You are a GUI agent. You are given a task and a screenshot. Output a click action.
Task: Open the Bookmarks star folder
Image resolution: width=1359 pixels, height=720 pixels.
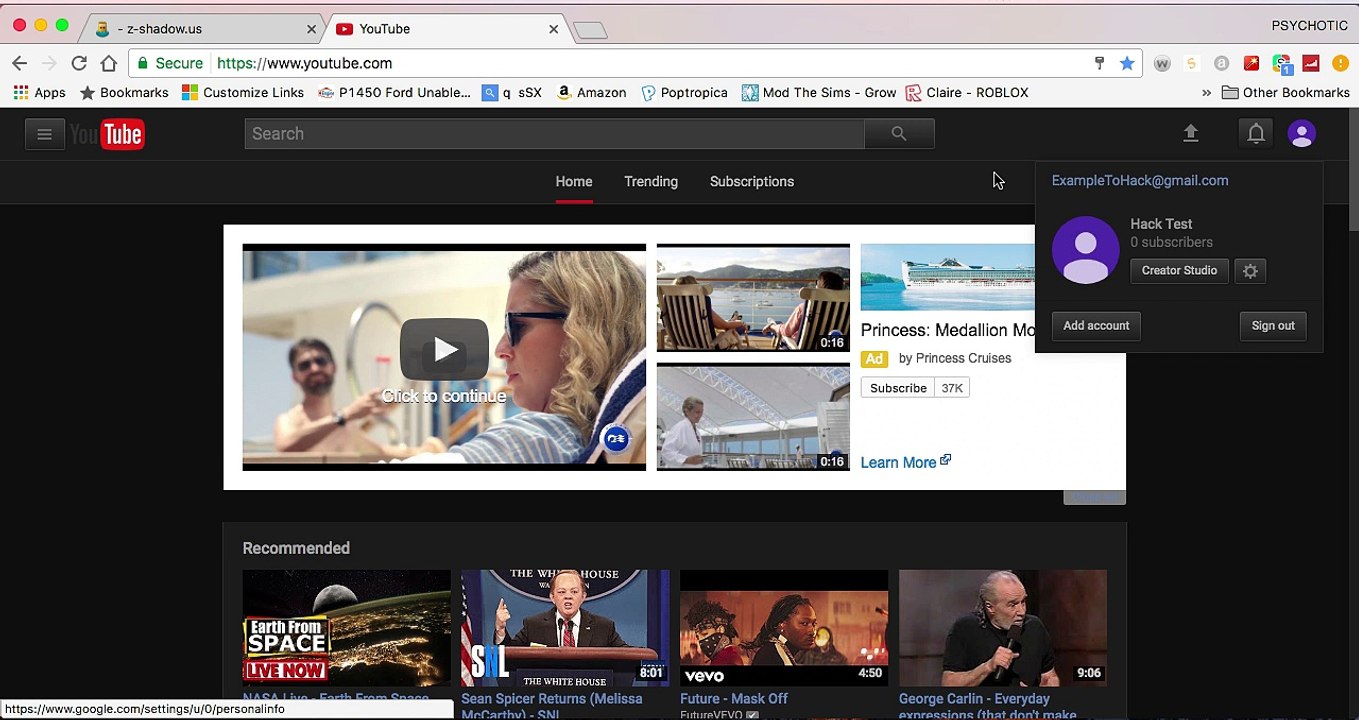click(x=124, y=92)
